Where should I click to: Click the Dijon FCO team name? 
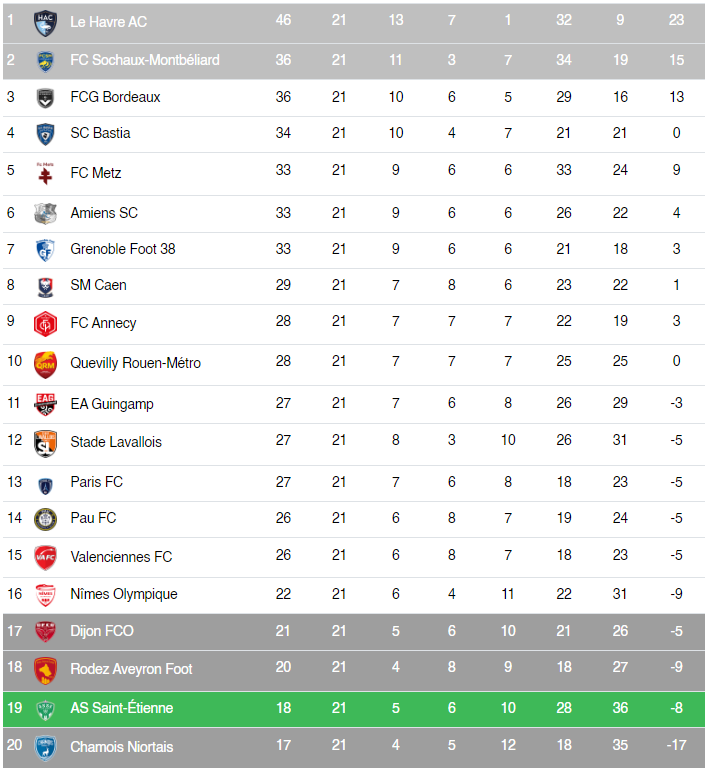pyautogui.click(x=102, y=631)
